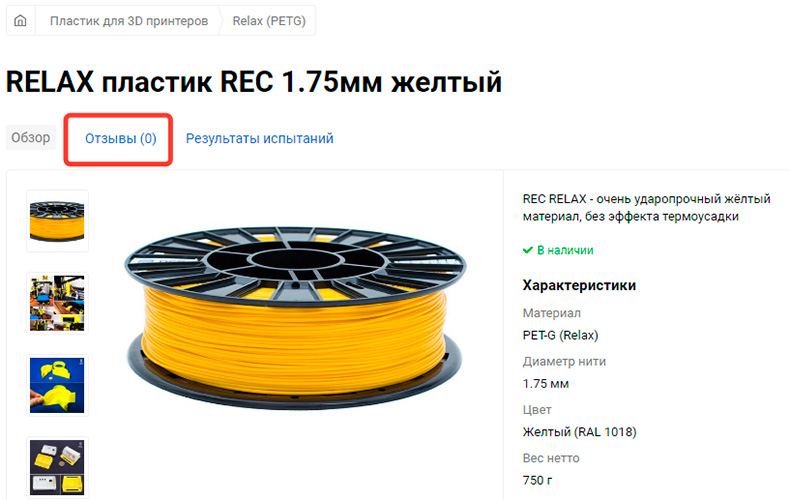Viewport: 789px width, 500px height.
Task: Click the 1.75 мм diameter value
Action: point(546,384)
